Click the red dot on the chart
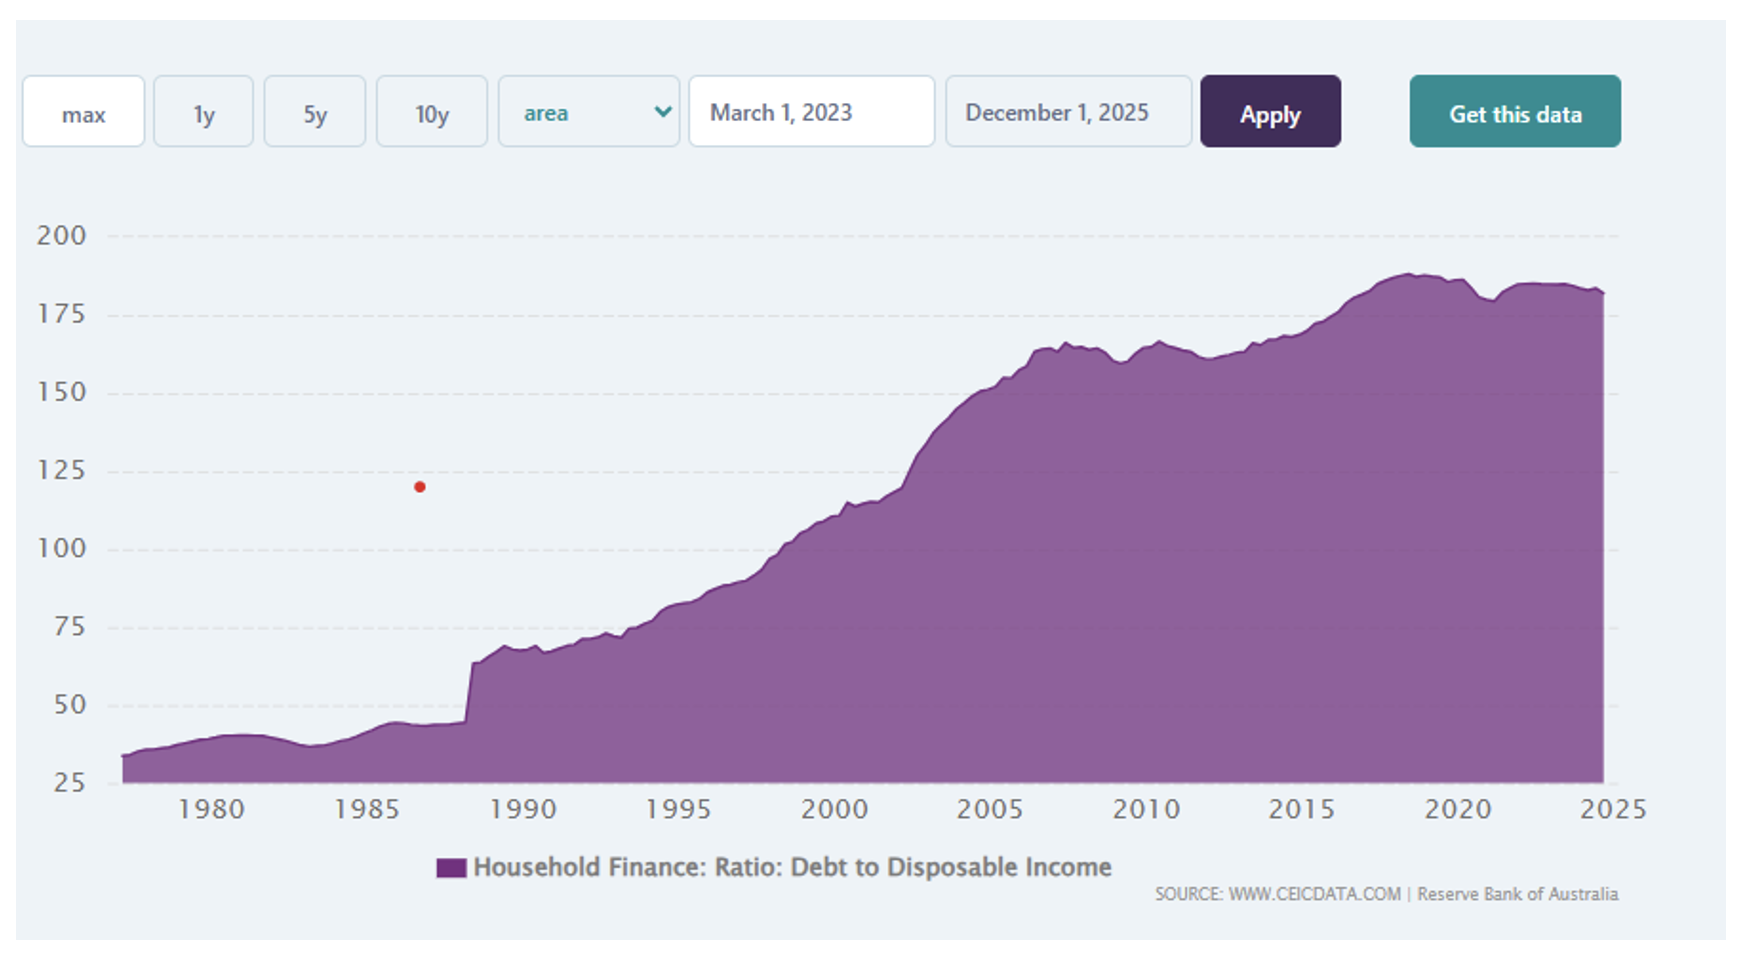 (420, 487)
